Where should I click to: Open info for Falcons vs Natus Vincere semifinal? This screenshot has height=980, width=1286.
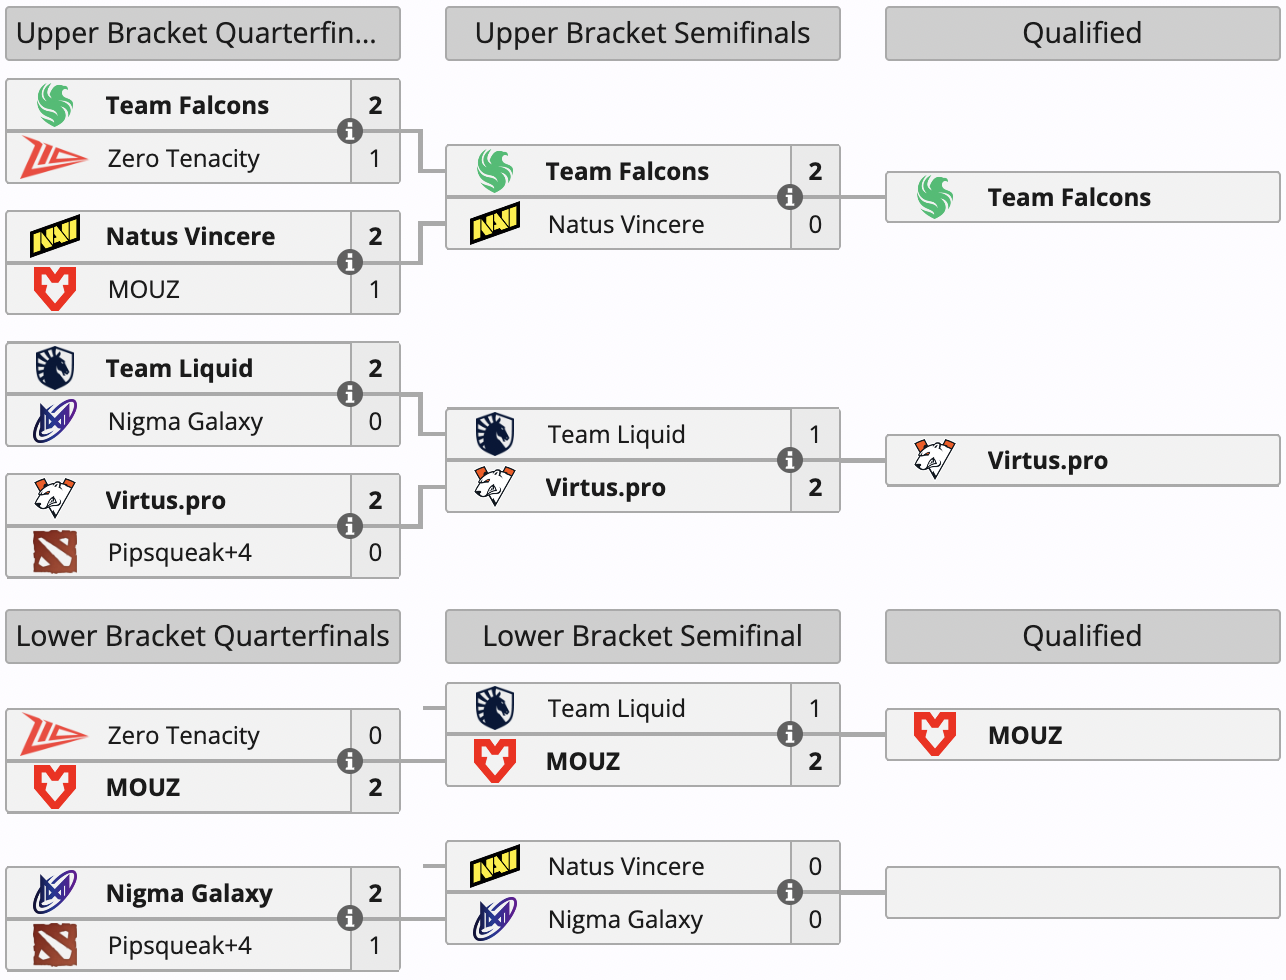(789, 197)
